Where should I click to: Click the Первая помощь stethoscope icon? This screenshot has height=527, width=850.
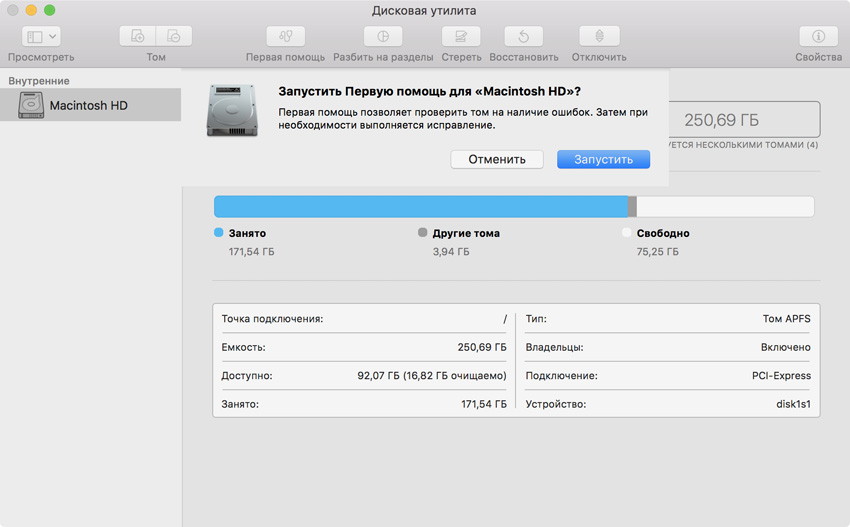pyautogui.click(x=285, y=37)
